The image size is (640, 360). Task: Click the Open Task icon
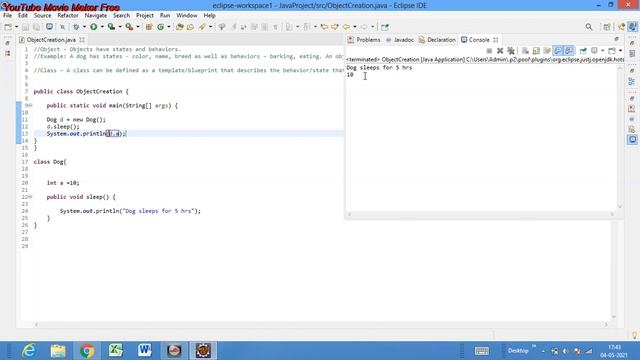[x=190, y=27]
